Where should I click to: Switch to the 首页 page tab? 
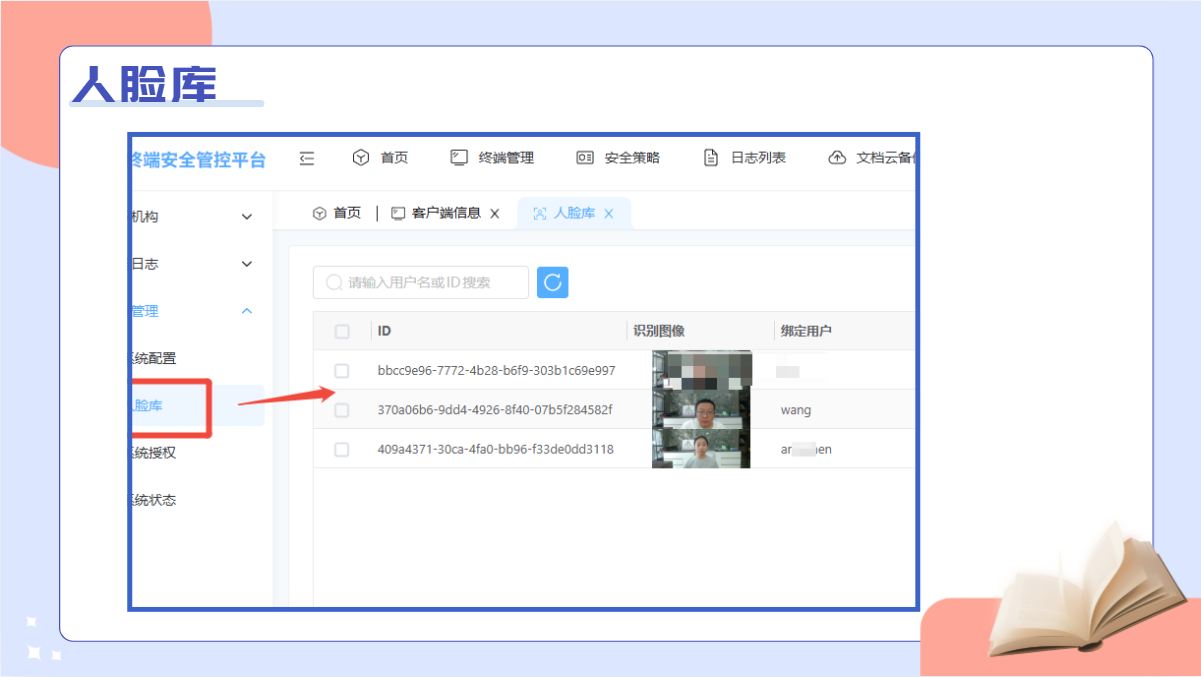[x=336, y=213]
